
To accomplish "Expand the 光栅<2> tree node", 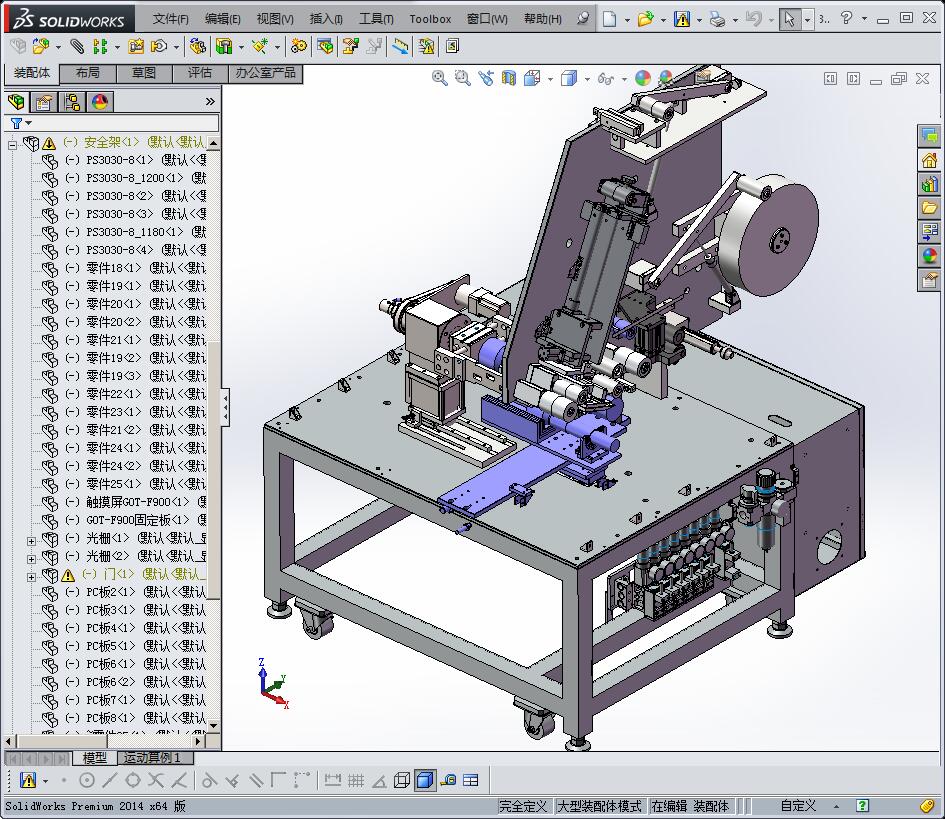I will tap(31, 559).
